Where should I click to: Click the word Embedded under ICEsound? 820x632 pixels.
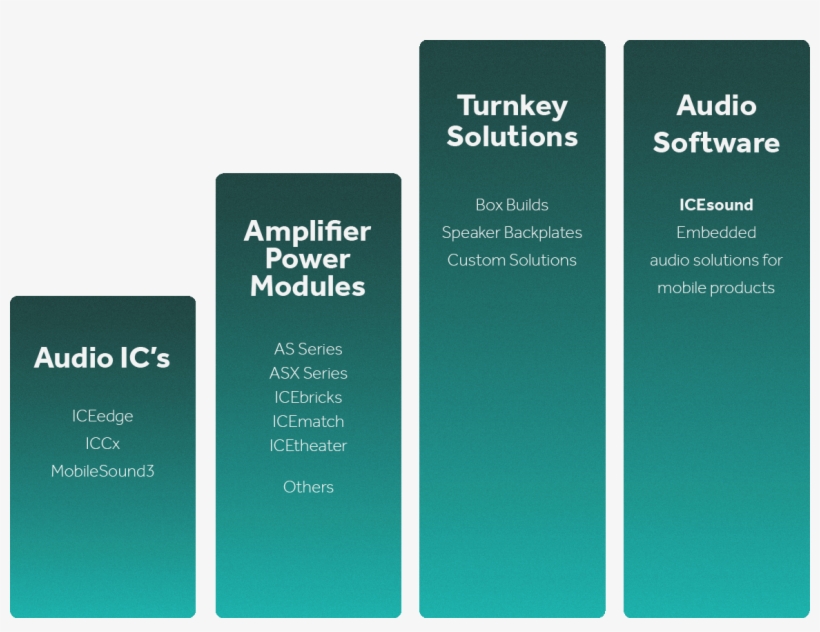pyautogui.click(x=716, y=232)
